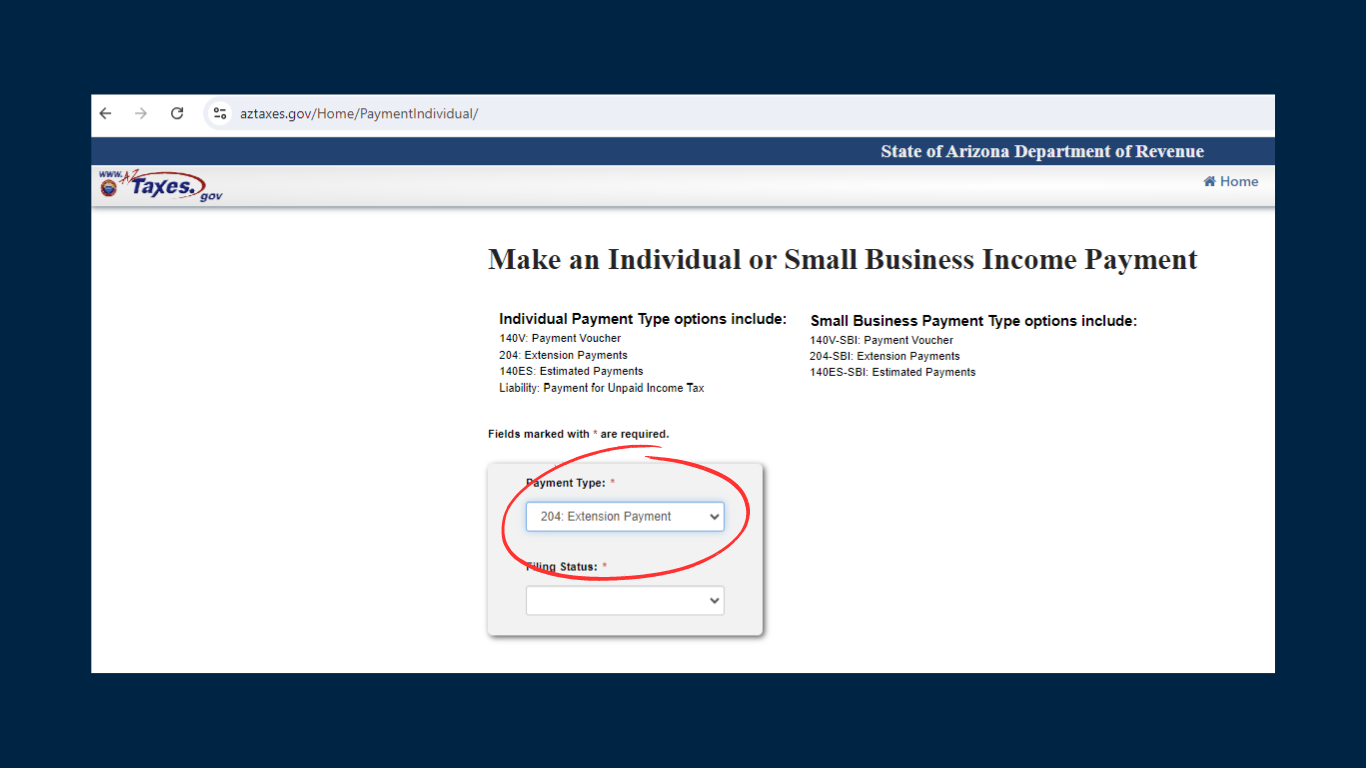Open the site information icon beside the URL
The height and width of the screenshot is (768, 1366).
click(x=220, y=114)
